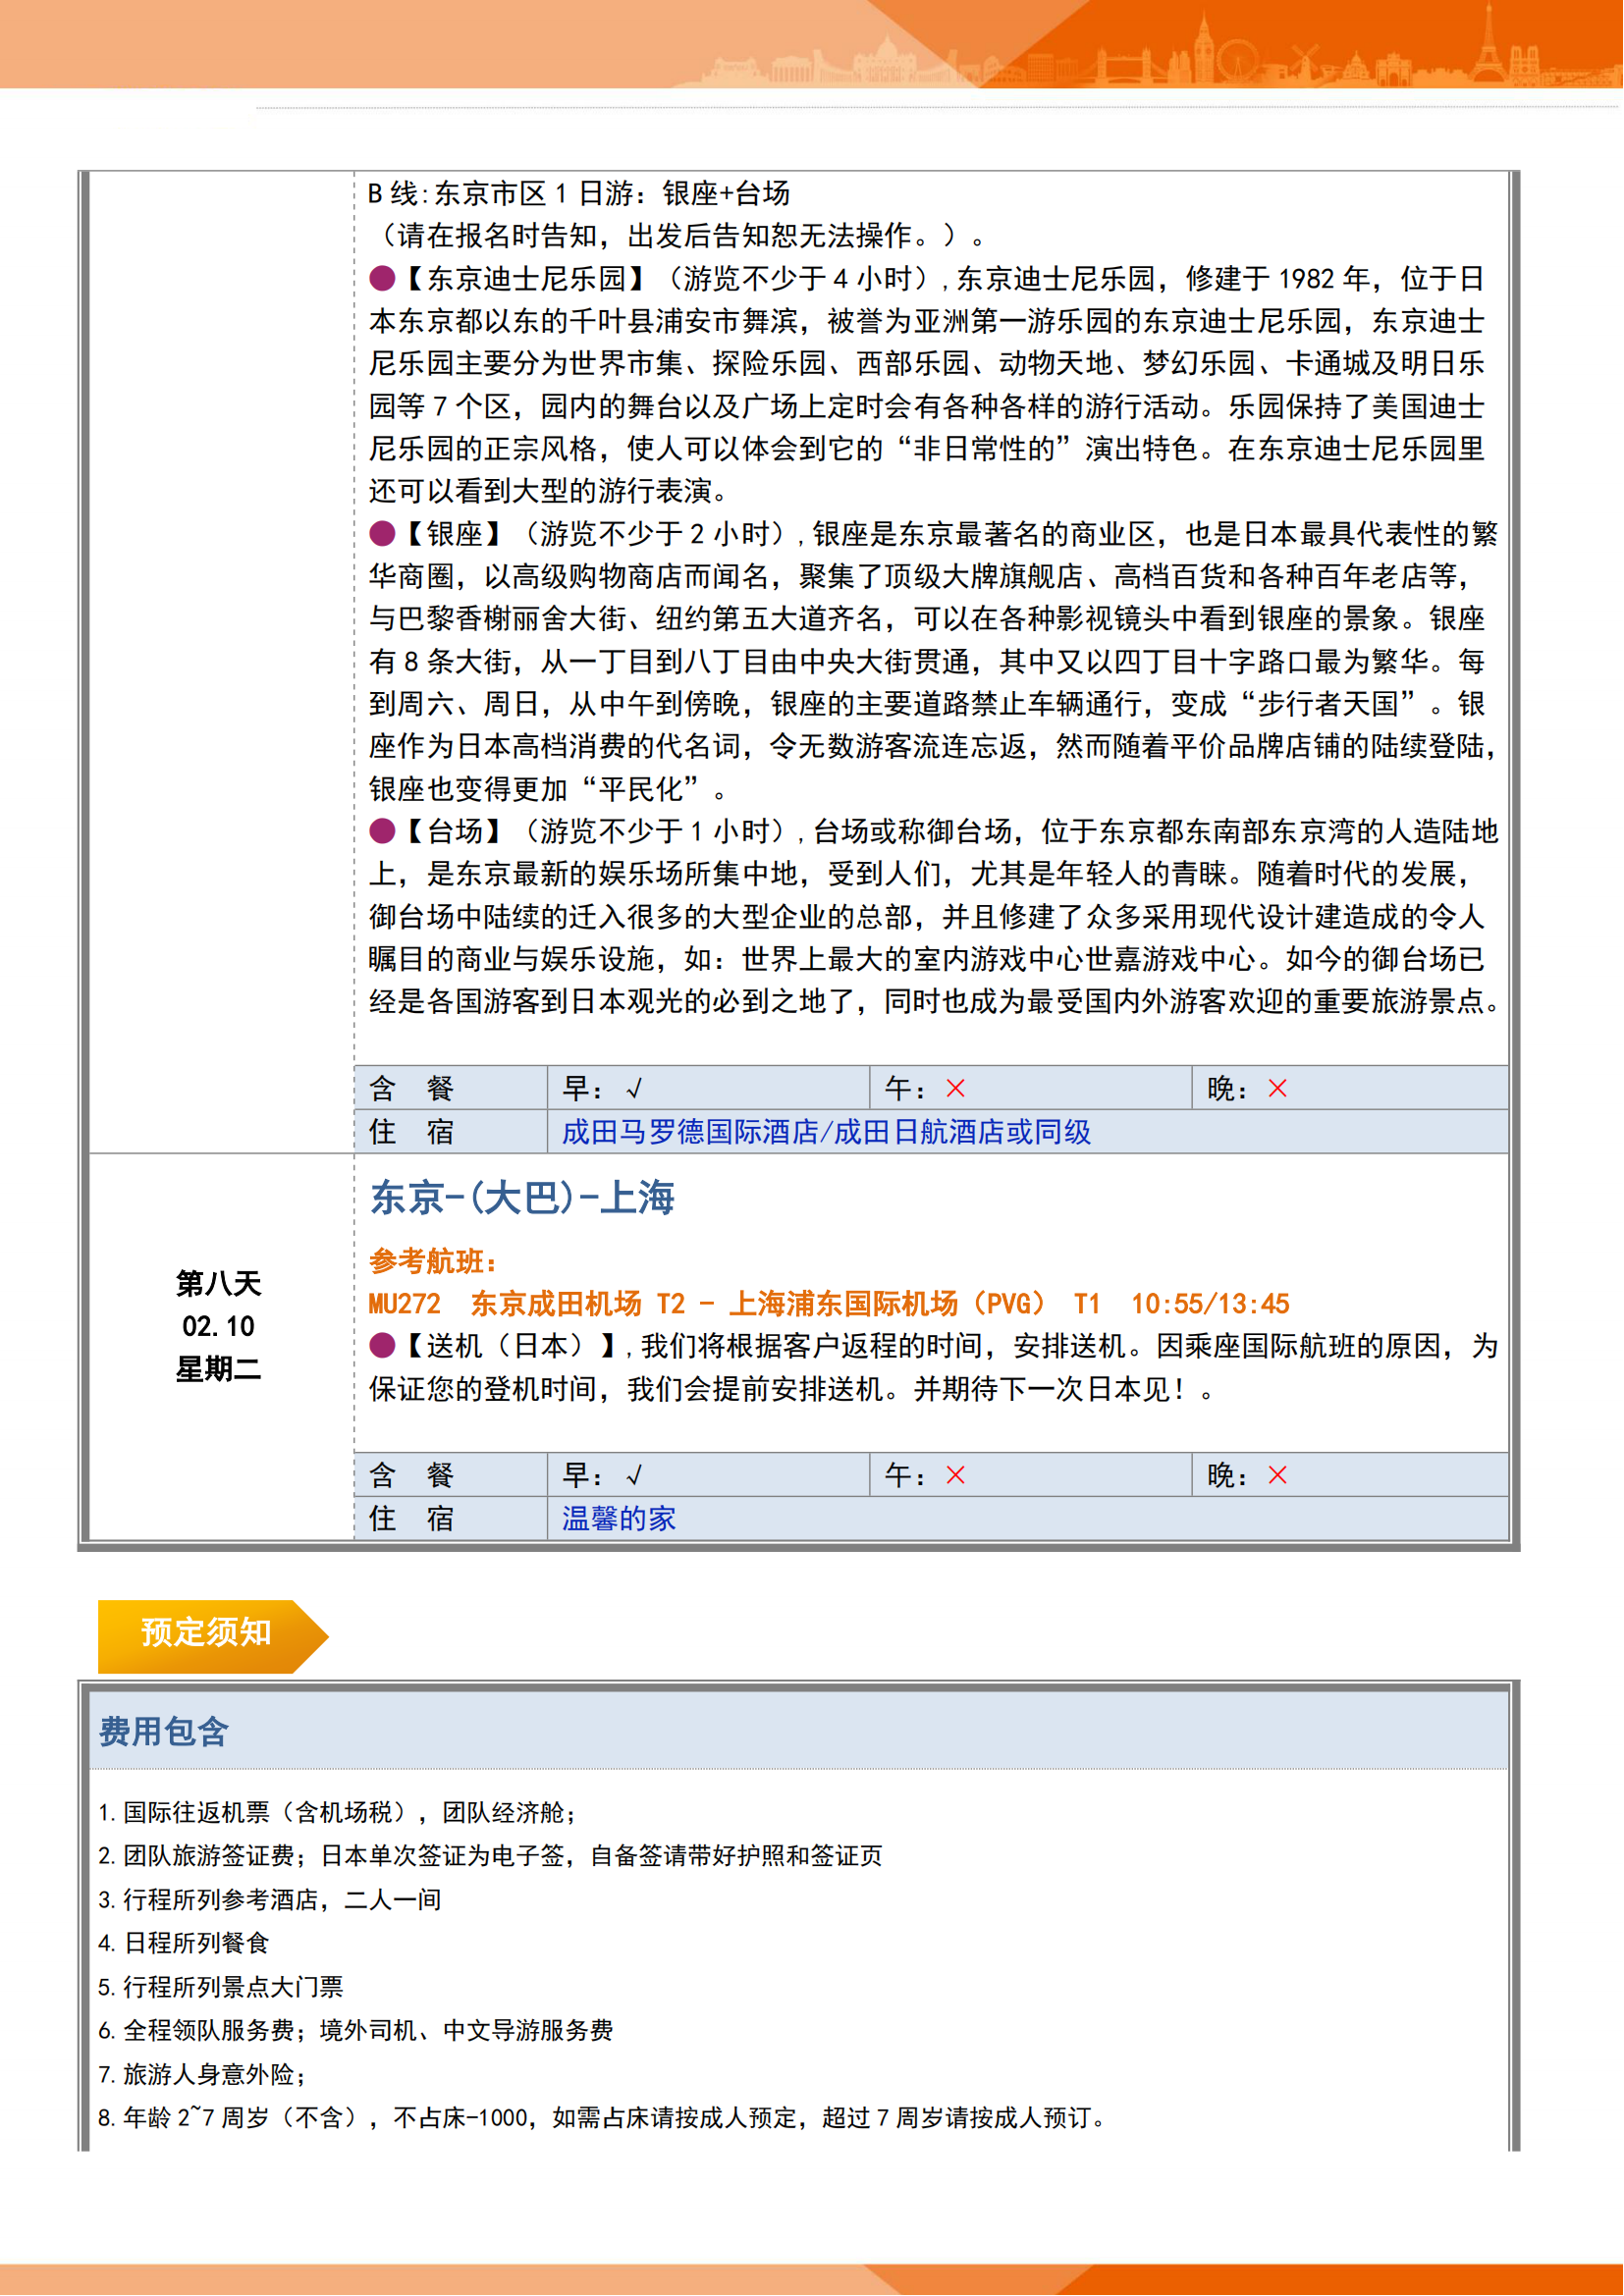Click the red X after 晚 above 温馨的家
This screenshot has width=1624, height=2296.
point(1278,1476)
